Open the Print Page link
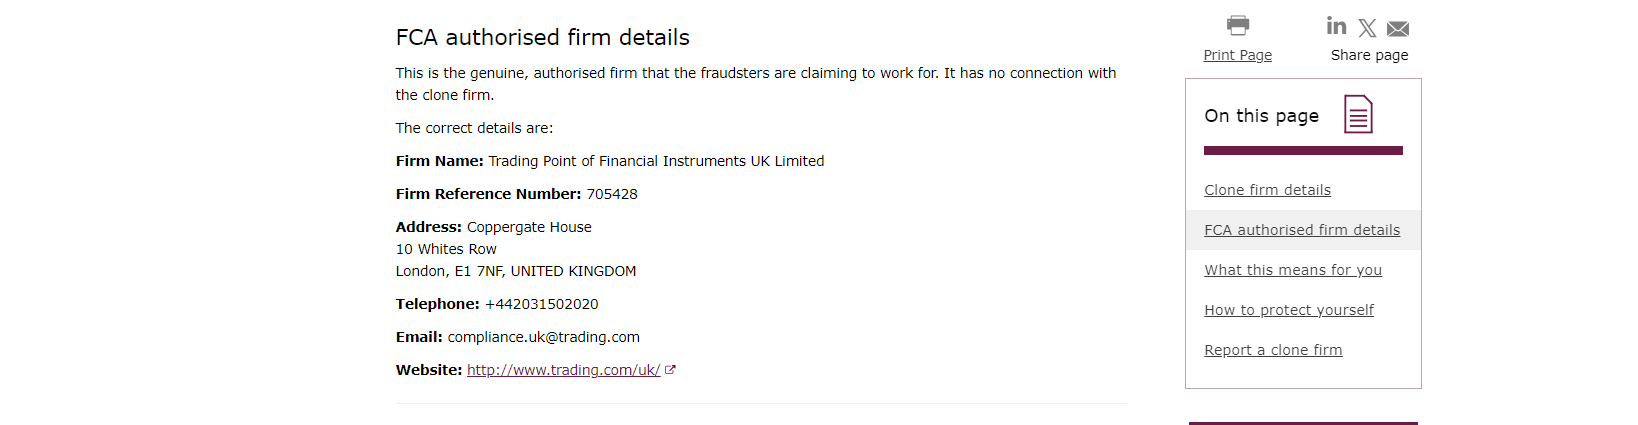Image resolution: width=1638 pixels, height=425 pixels. 1237,55
